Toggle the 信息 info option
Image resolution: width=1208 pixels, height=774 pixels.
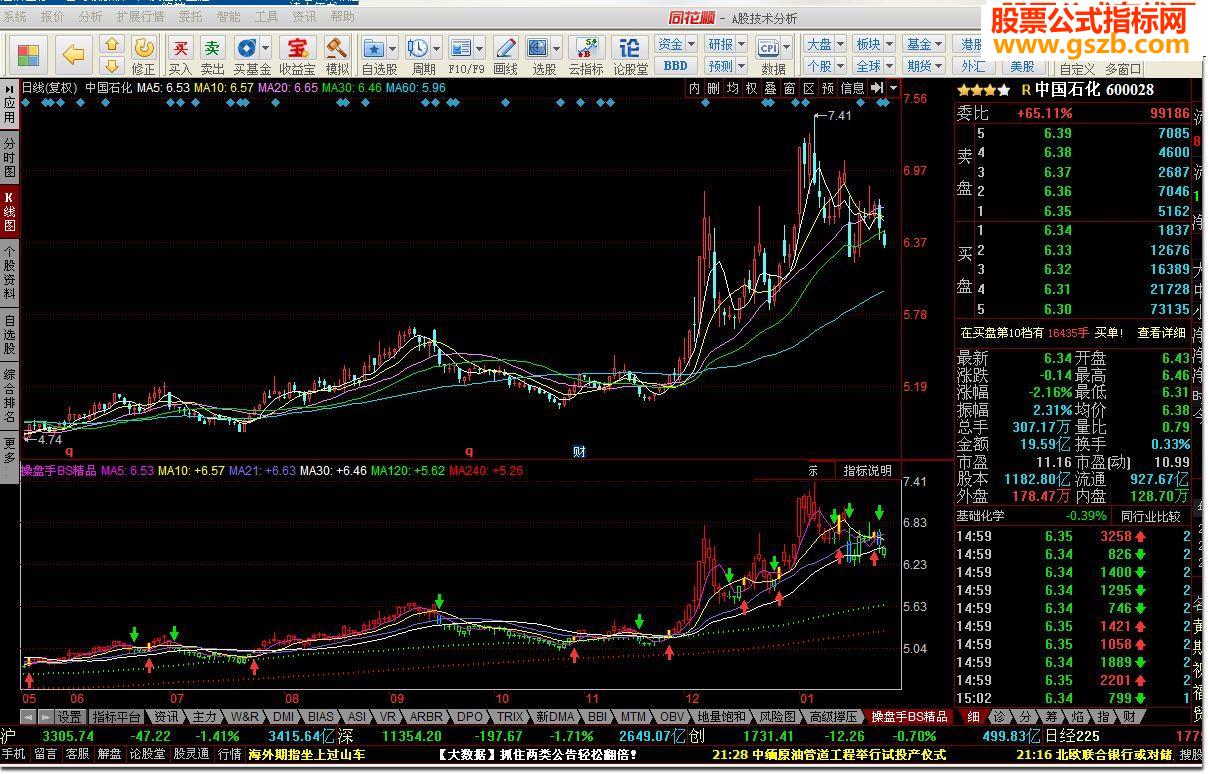click(x=852, y=88)
